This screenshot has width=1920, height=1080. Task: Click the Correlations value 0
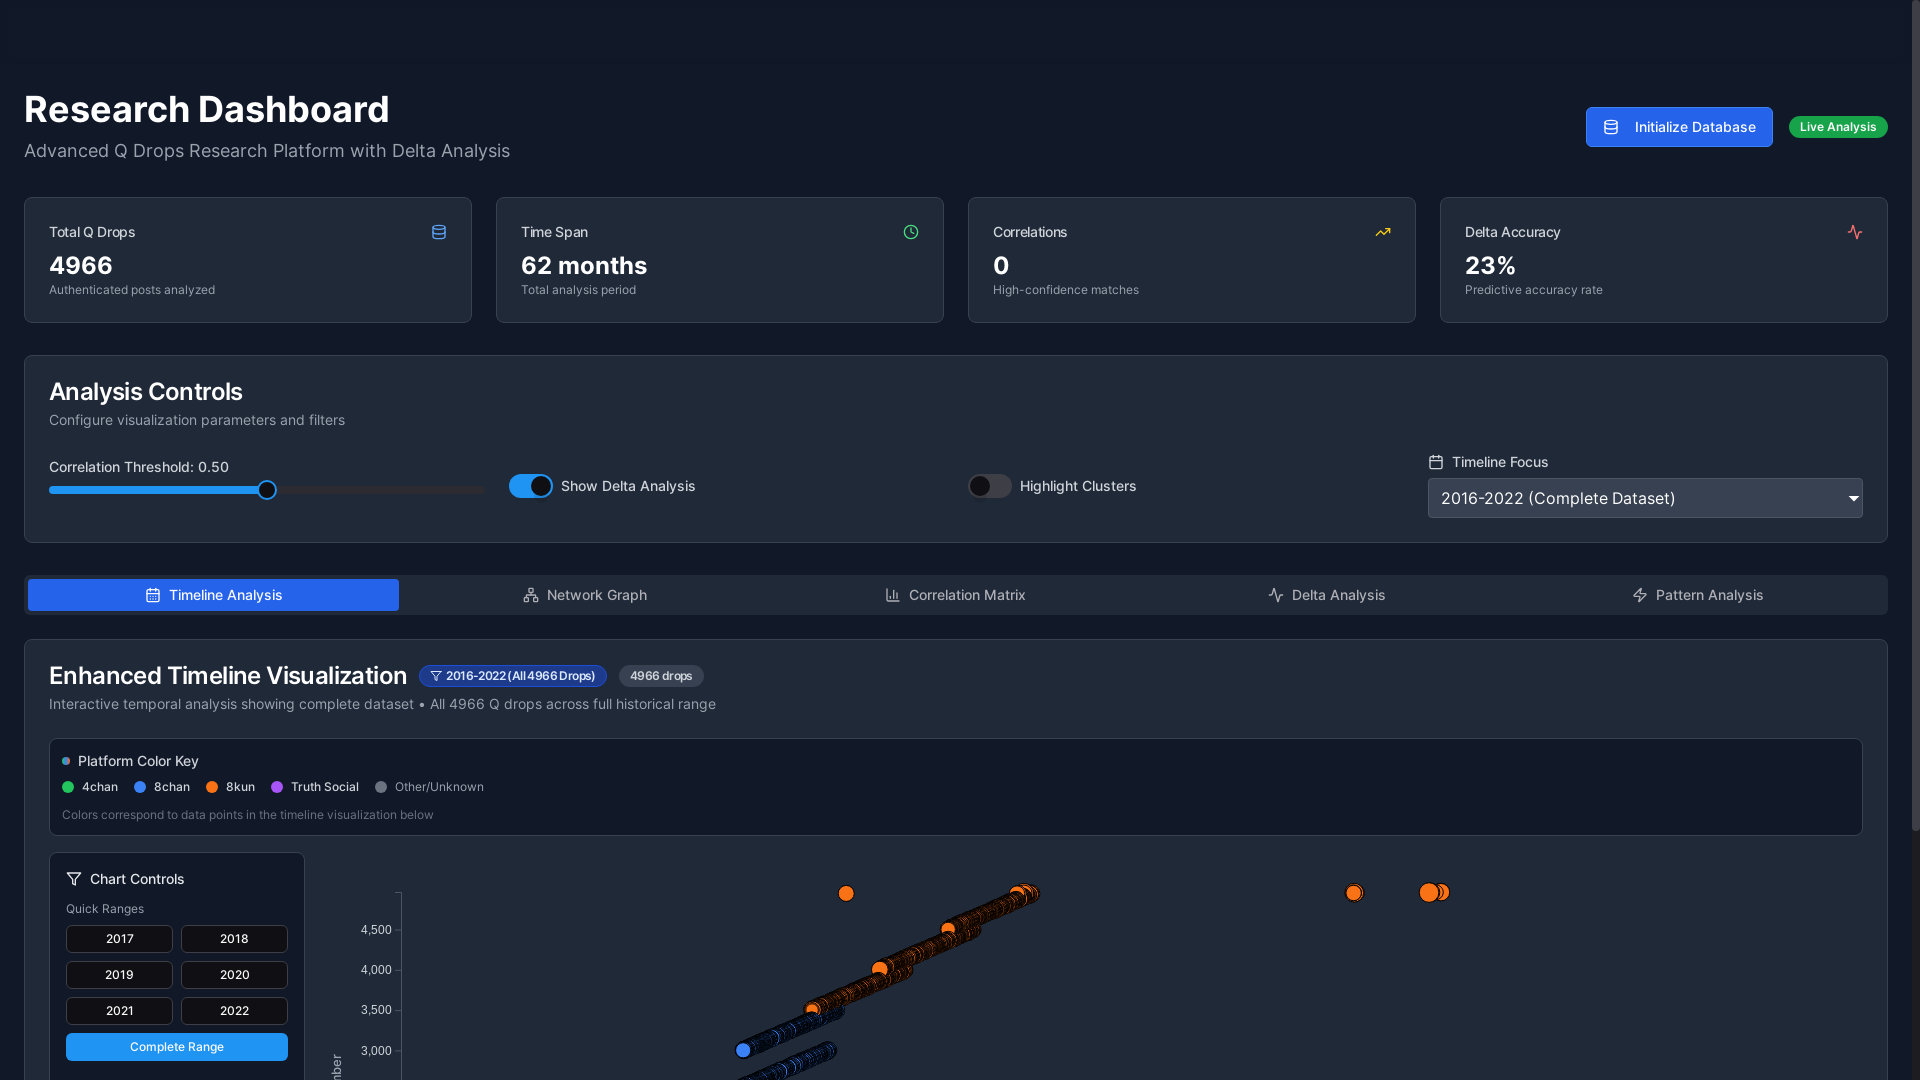[1001, 266]
